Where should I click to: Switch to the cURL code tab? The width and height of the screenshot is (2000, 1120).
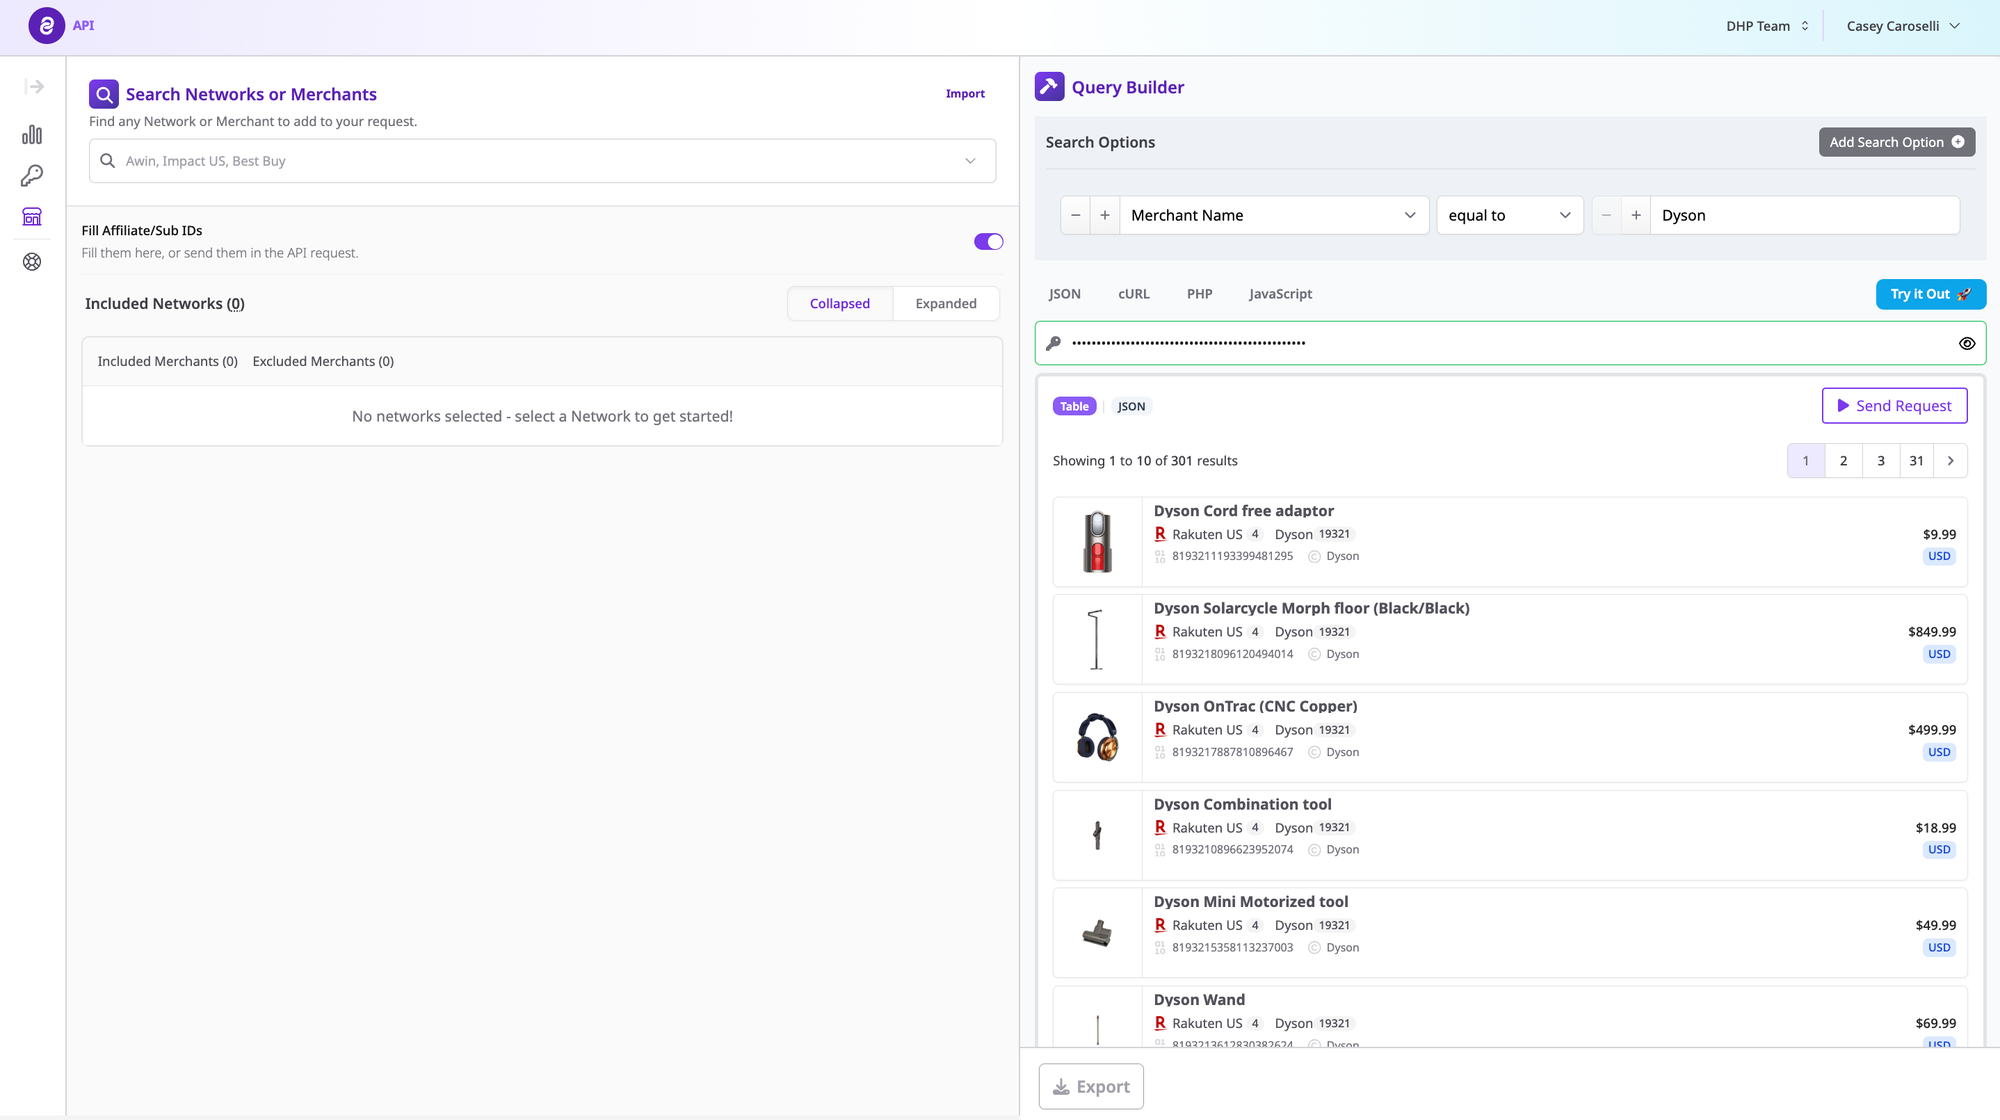pos(1133,294)
